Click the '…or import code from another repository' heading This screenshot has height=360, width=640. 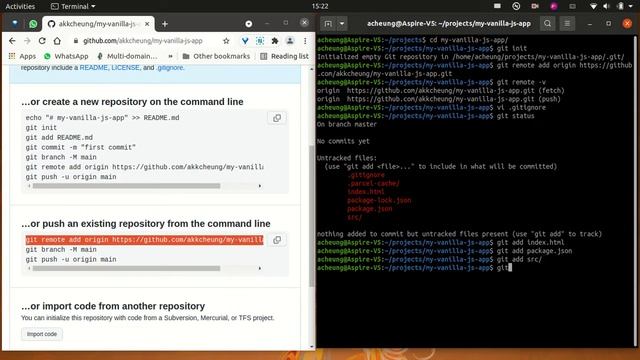pos(113,306)
